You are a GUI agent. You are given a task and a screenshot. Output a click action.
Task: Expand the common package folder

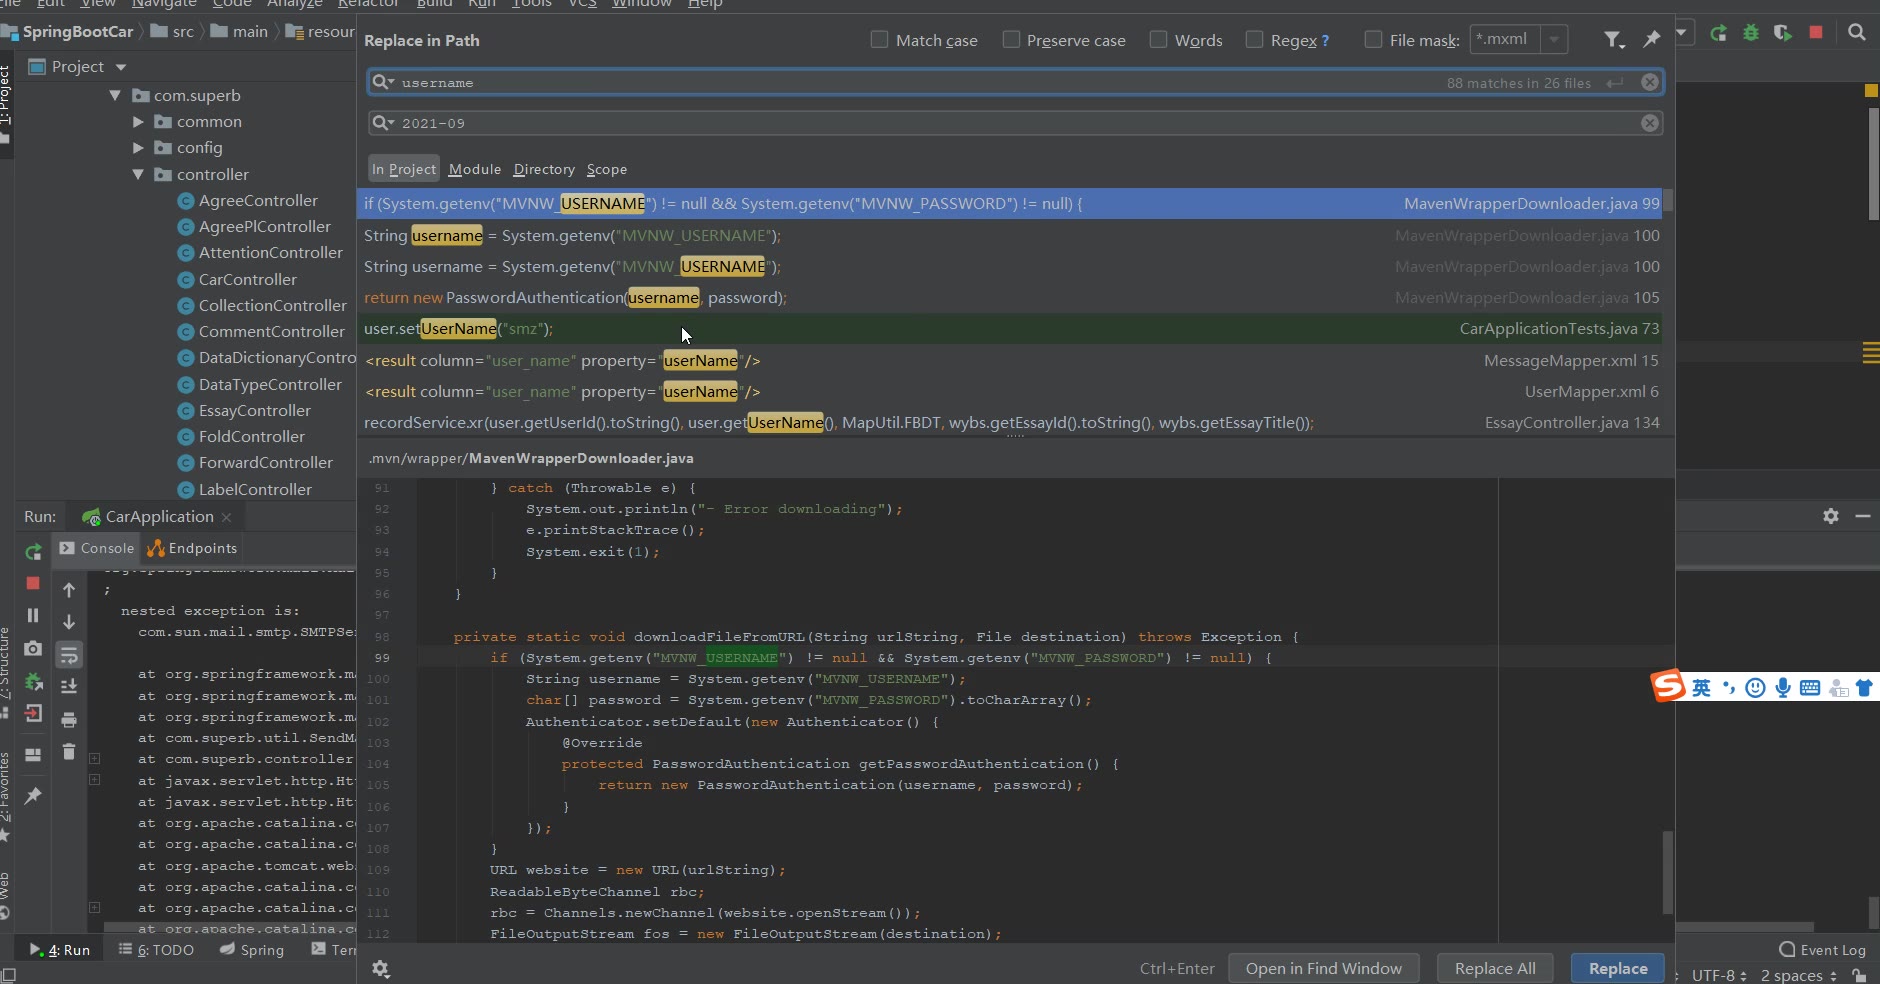coord(139,122)
